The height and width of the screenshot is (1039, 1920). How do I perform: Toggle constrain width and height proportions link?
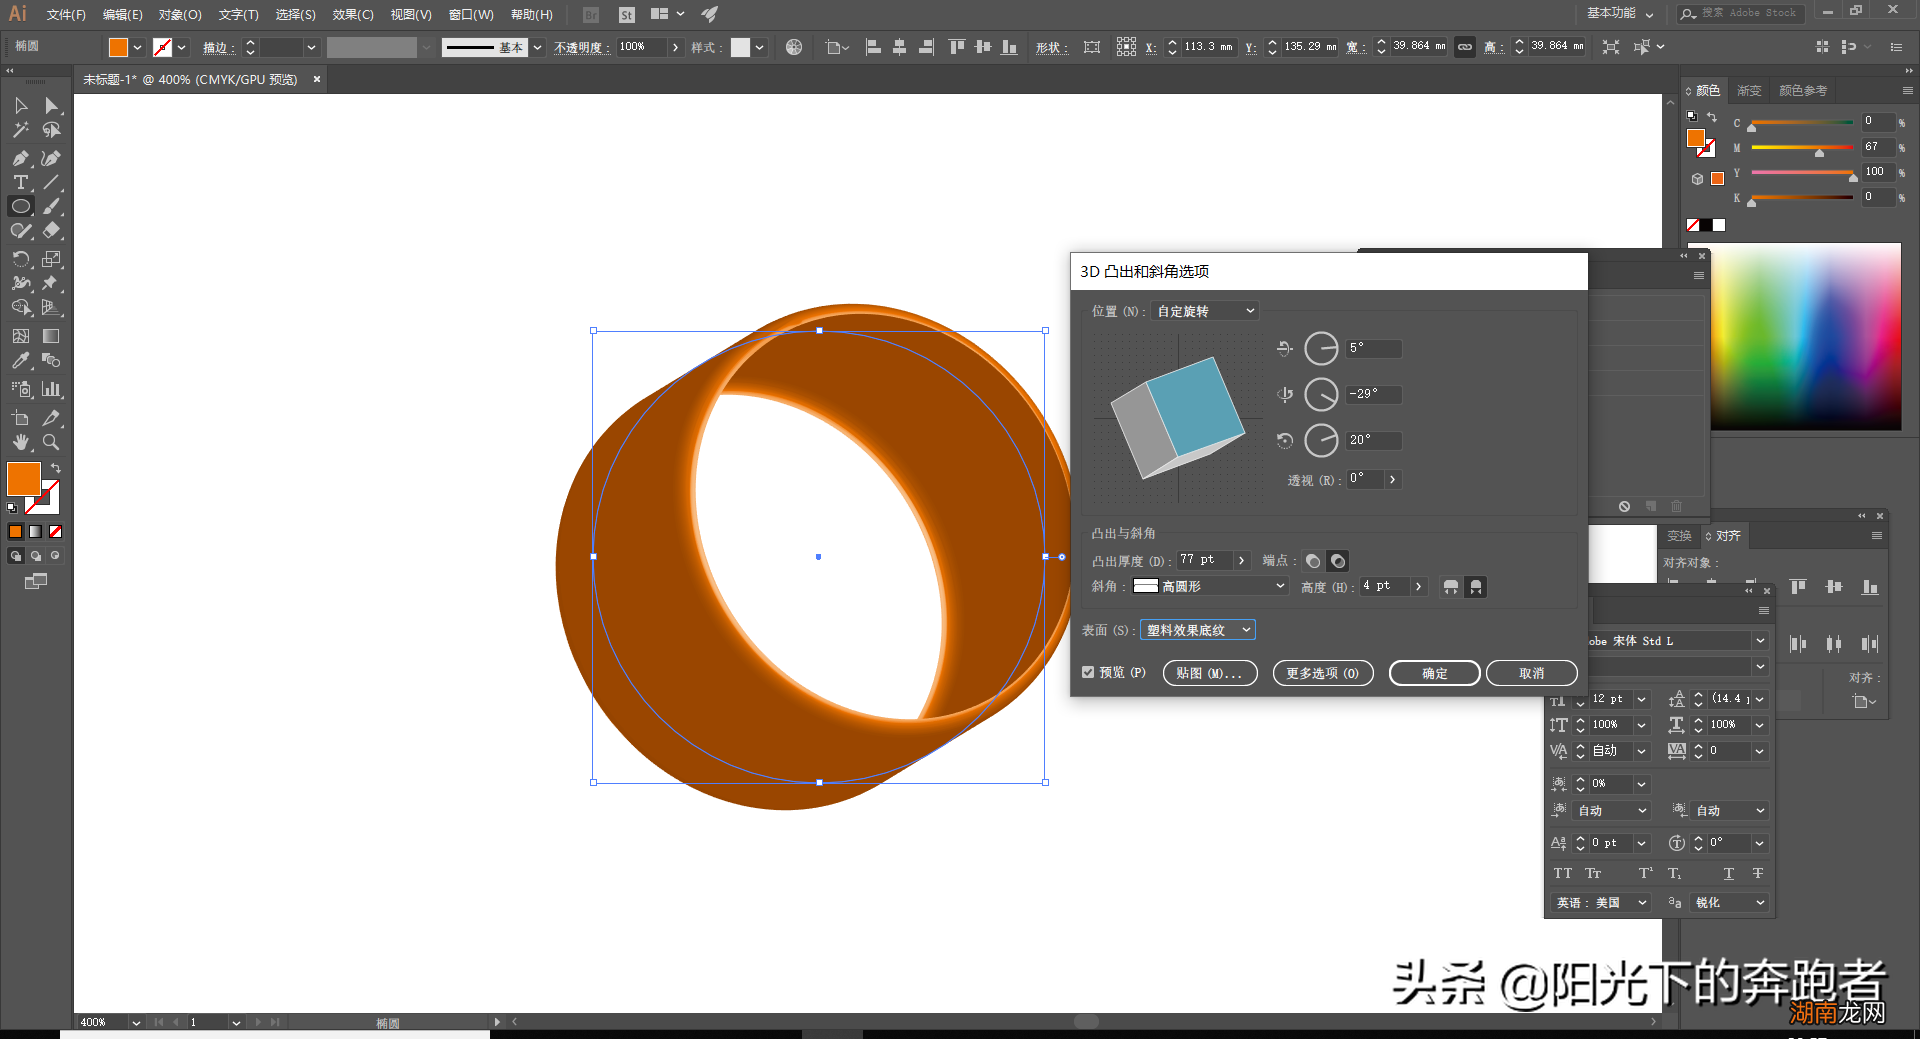[1465, 47]
